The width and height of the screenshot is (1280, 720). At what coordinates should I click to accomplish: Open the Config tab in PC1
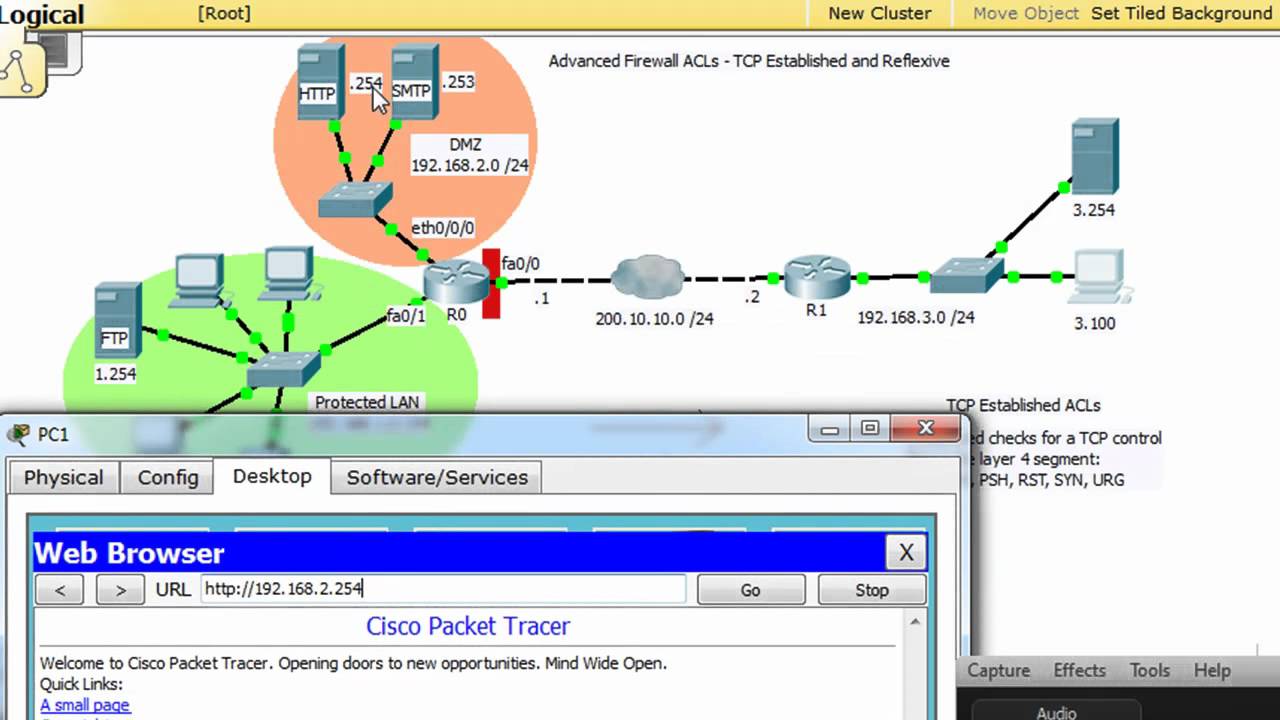168,477
